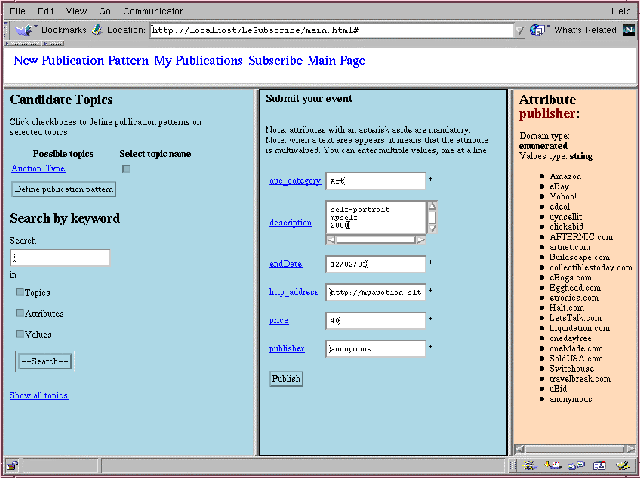
Task: Click the component bar drag handle
Action: coord(513,465)
